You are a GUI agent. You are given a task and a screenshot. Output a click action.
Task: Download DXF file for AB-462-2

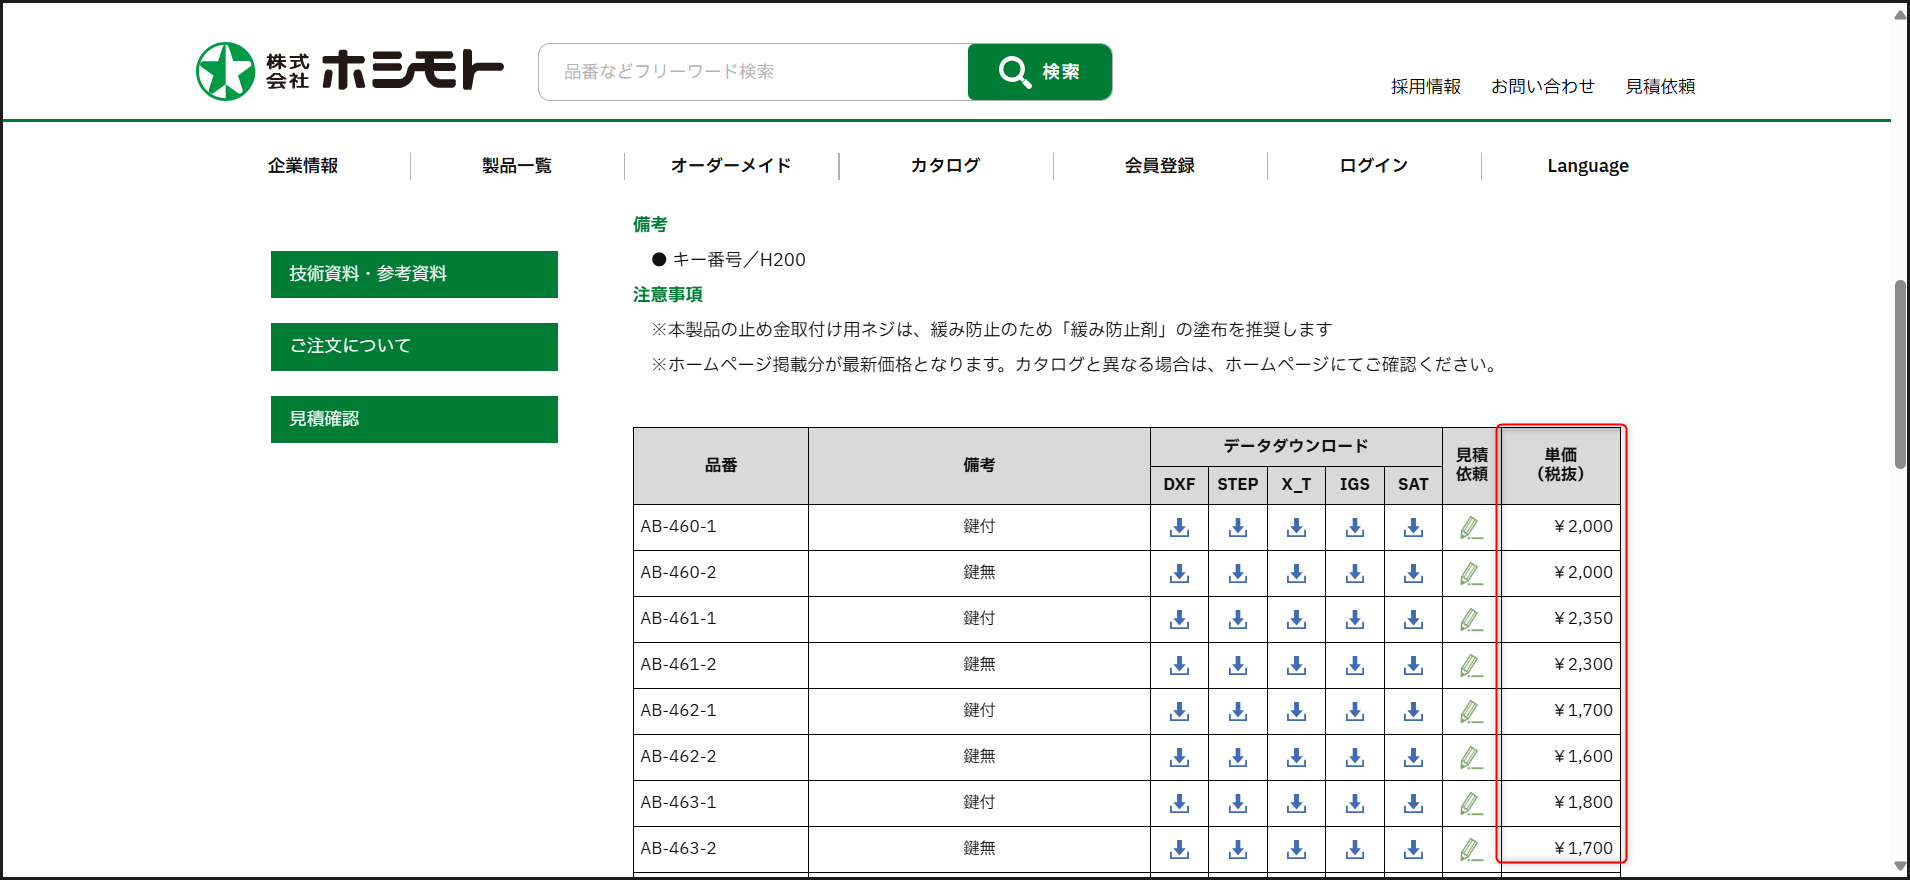1179,757
